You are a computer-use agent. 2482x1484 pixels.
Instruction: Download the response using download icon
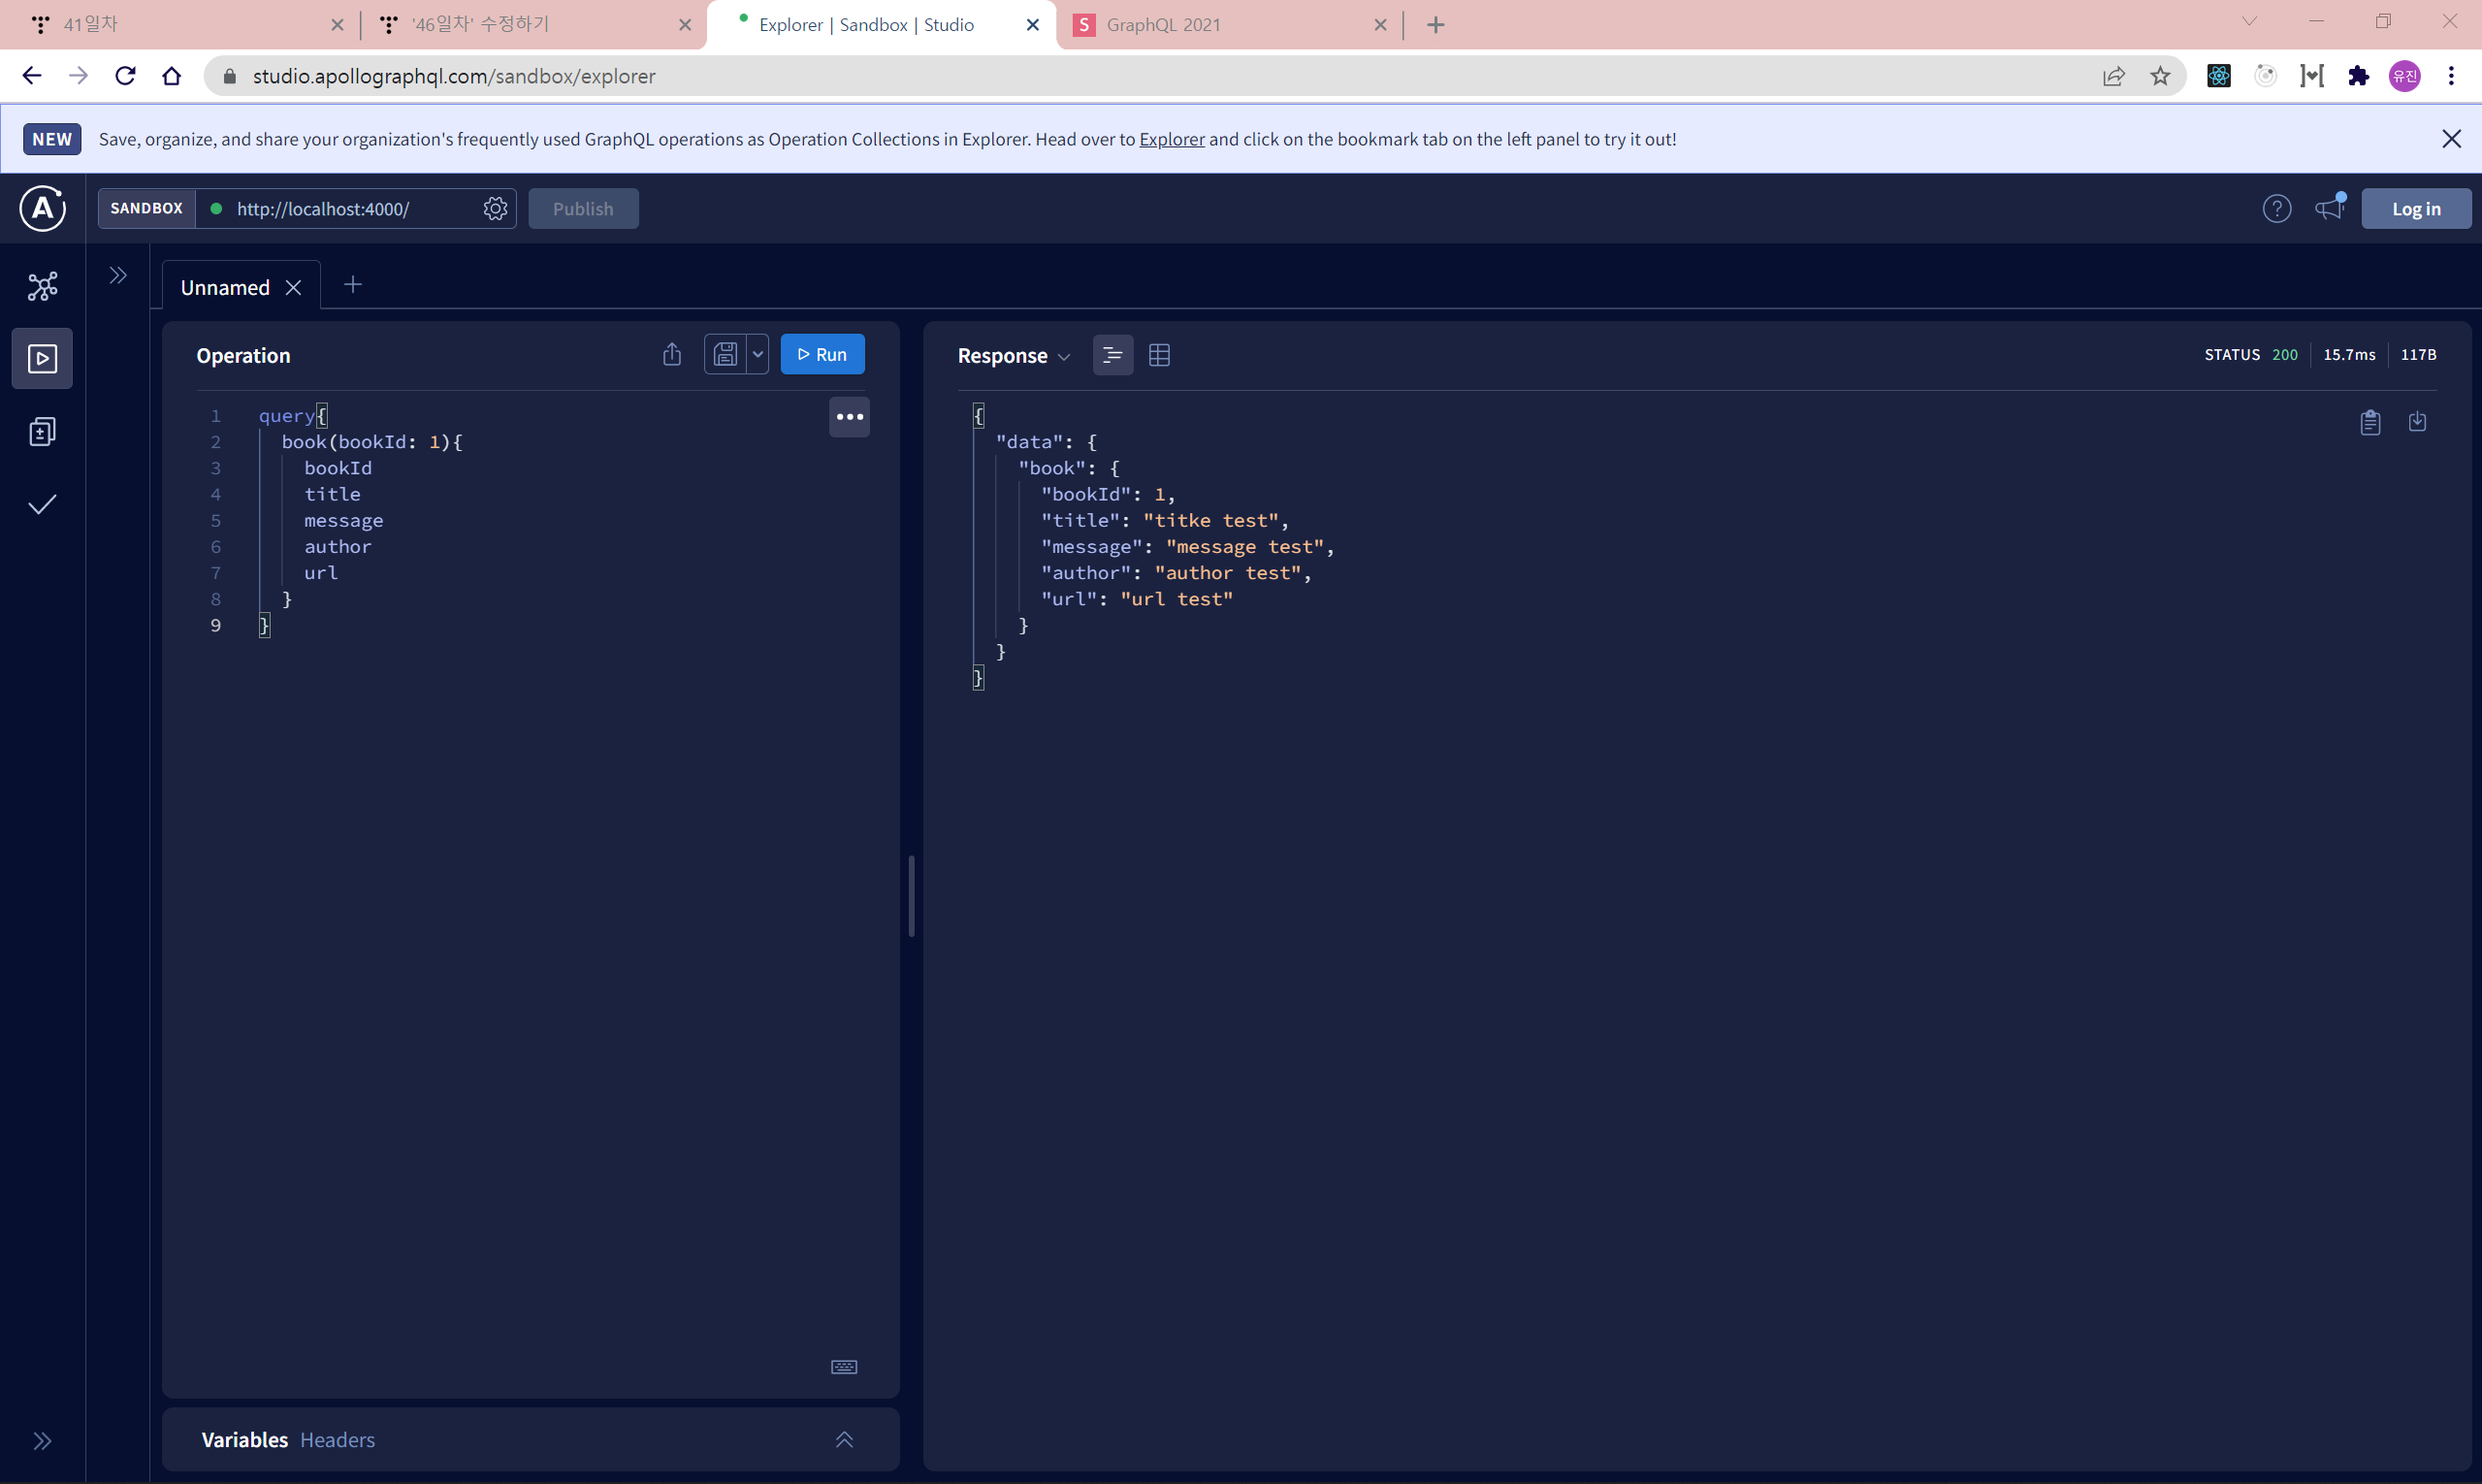[x=2417, y=422]
